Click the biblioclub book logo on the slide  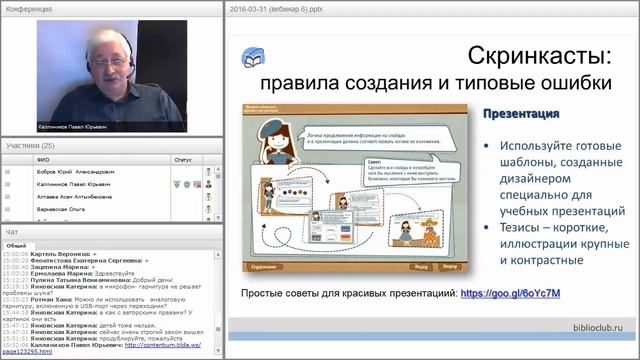[x=253, y=57]
